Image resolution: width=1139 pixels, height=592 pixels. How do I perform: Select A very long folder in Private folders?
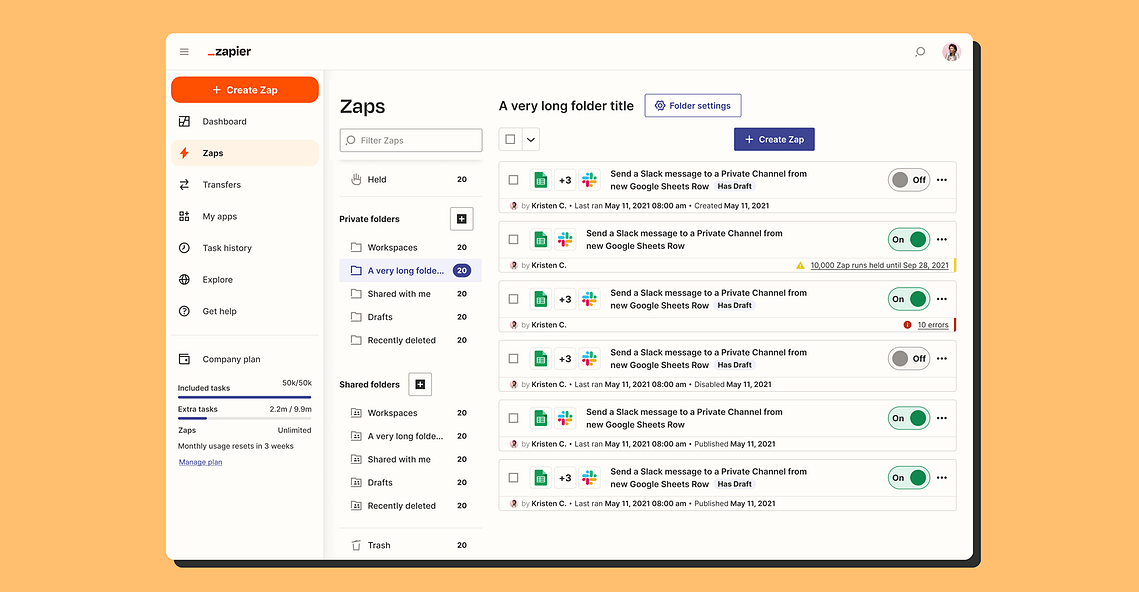click(x=410, y=271)
